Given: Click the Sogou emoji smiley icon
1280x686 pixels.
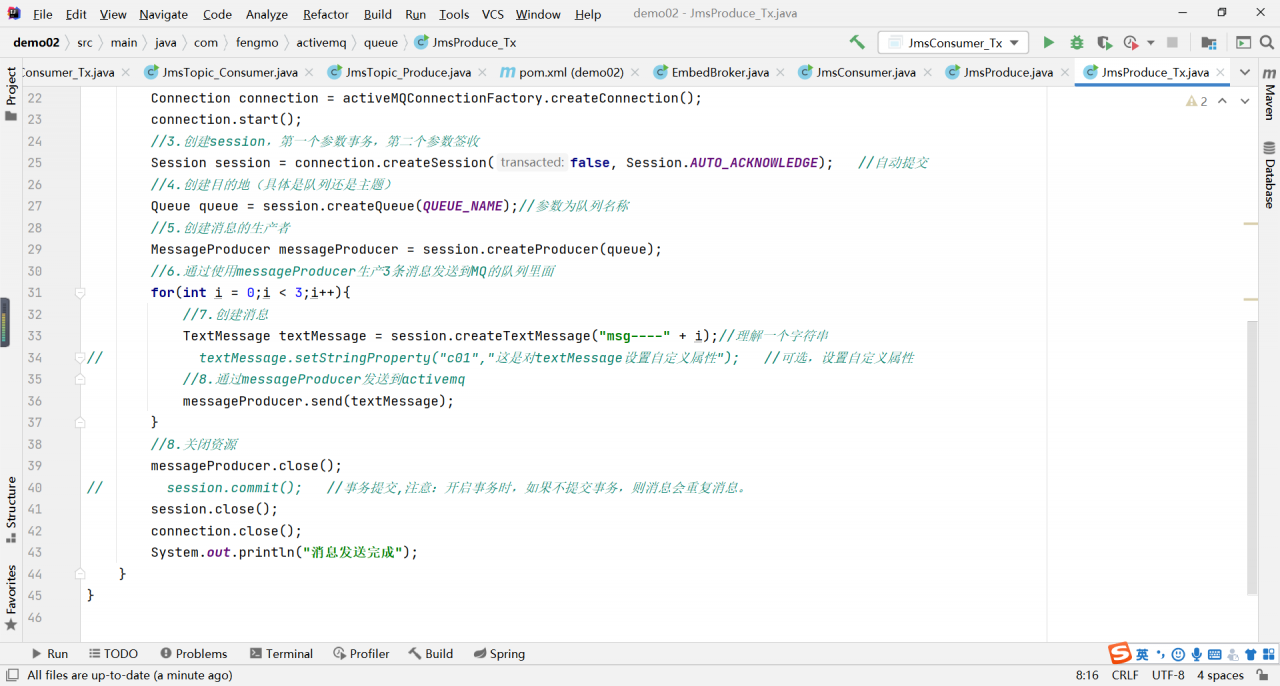Looking at the screenshot, I should pyautogui.click(x=1178, y=654).
